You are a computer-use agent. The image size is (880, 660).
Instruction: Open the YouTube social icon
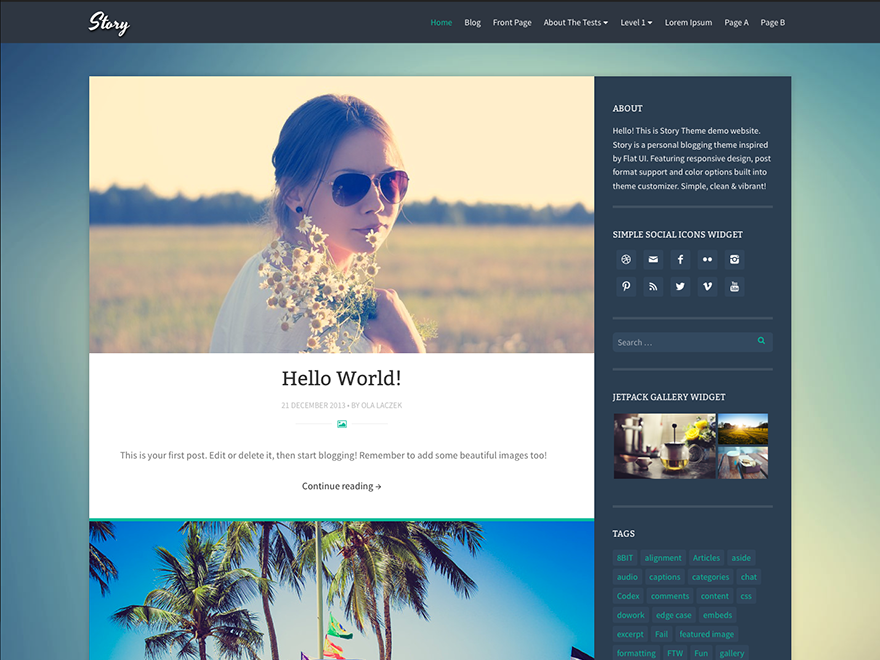click(x=734, y=286)
